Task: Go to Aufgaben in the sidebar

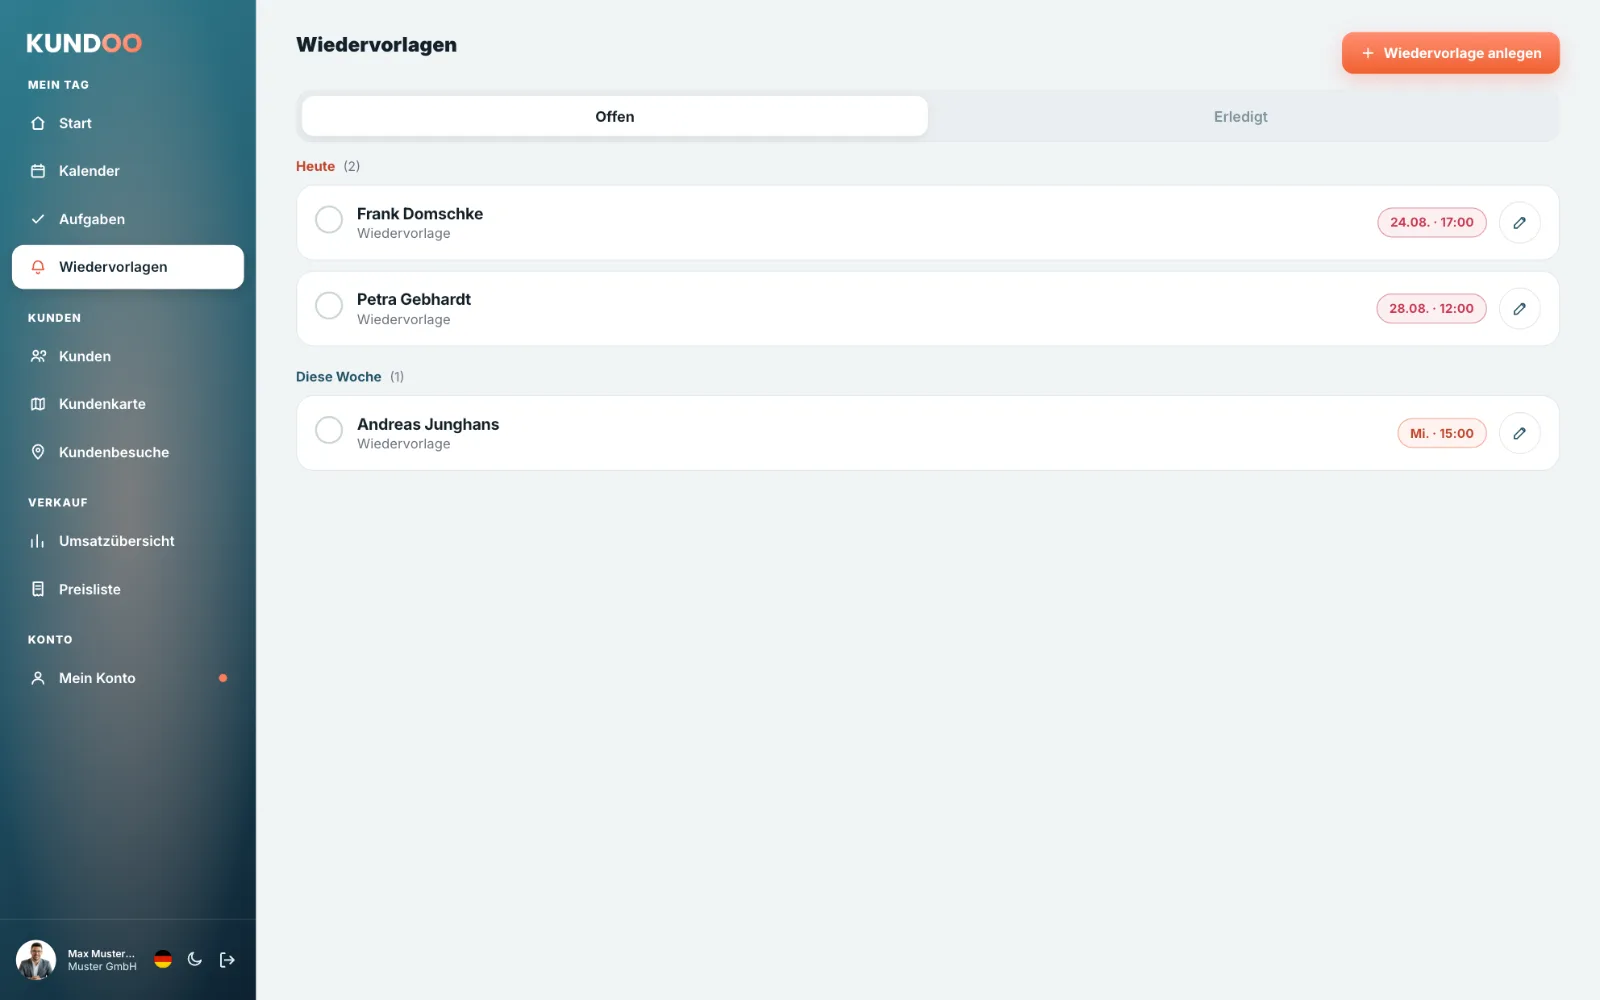Action: click(x=128, y=219)
